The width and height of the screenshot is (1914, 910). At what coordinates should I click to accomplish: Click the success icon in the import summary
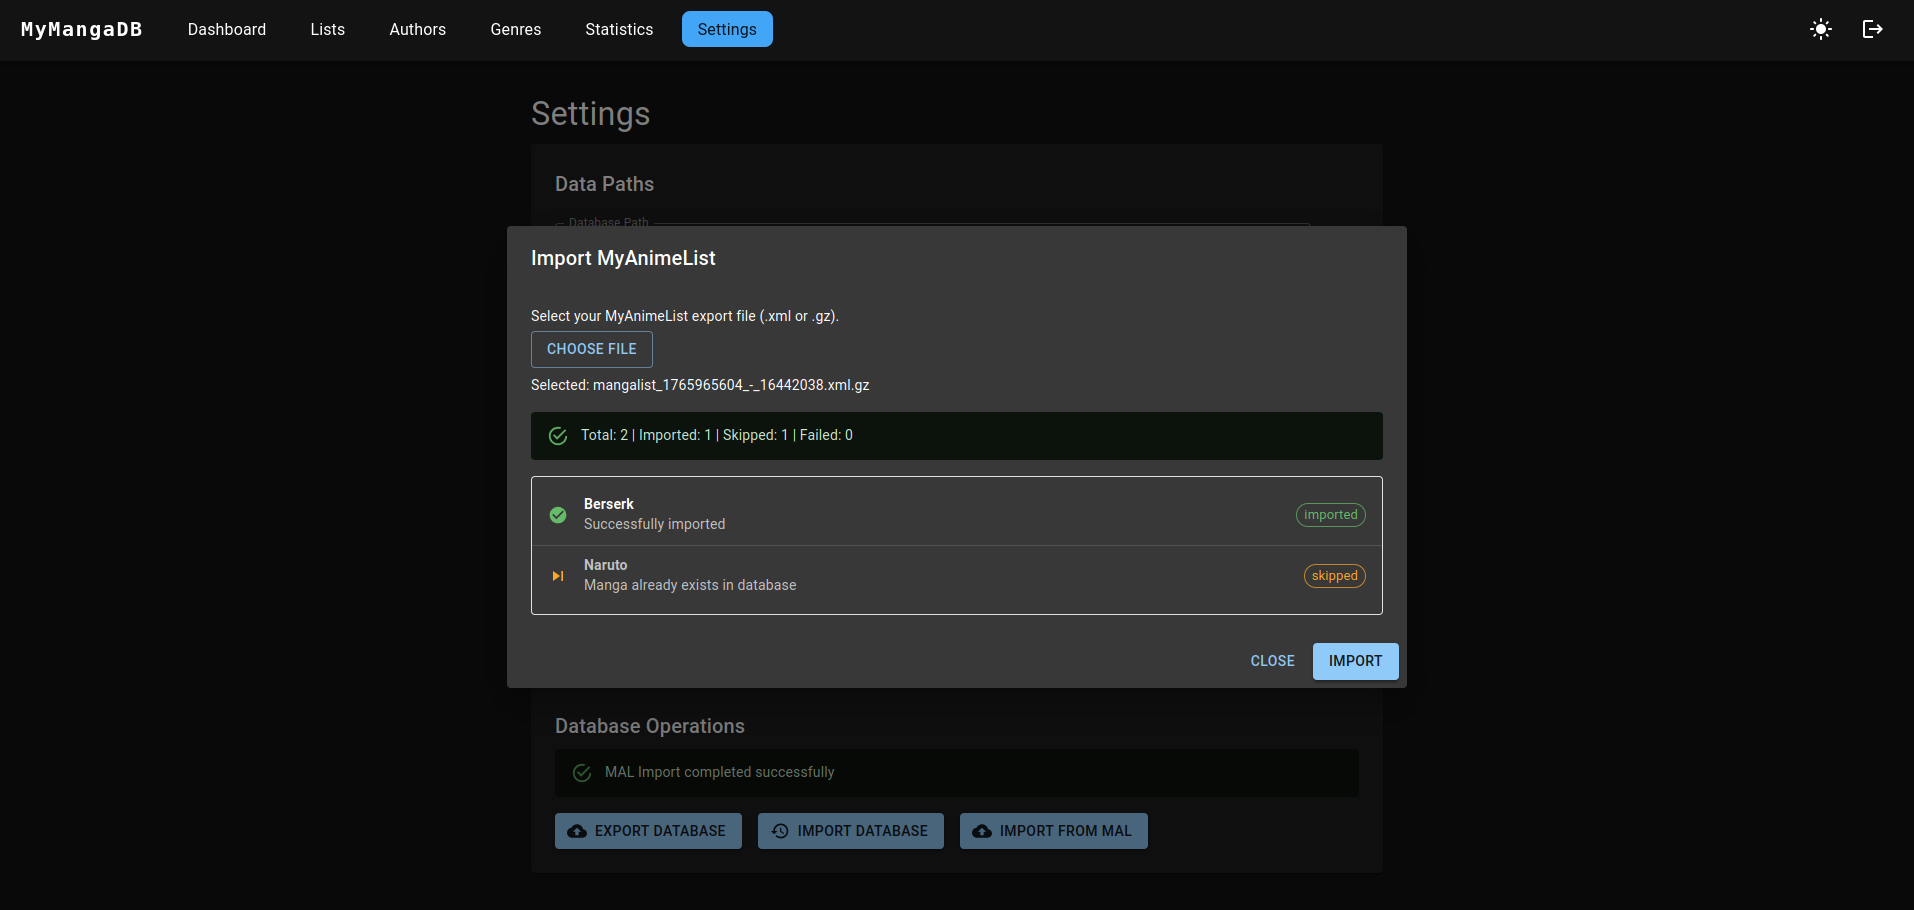pos(558,436)
